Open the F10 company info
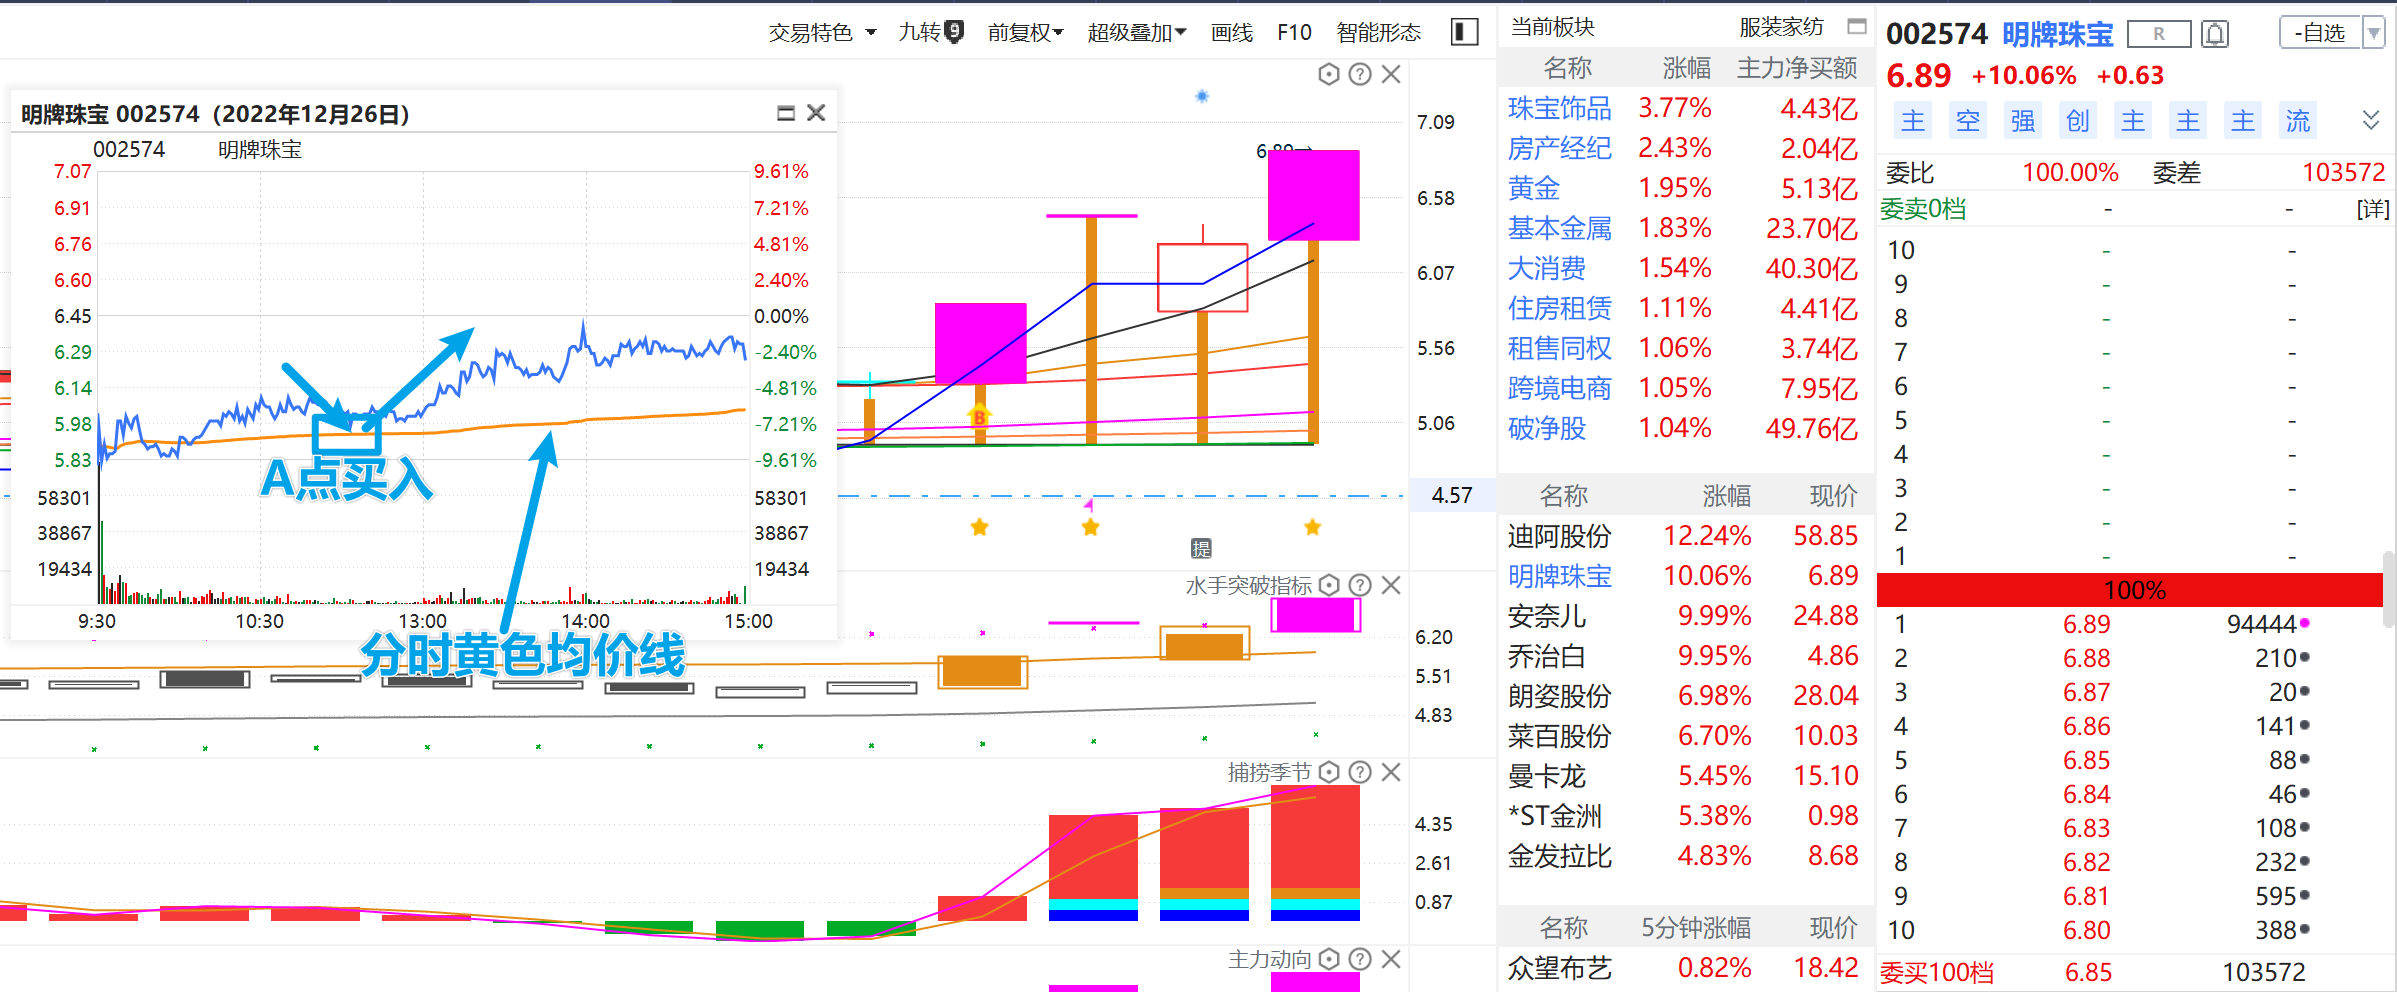The width and height of the screenshot is (2397, 992). tap(1294, 32)
